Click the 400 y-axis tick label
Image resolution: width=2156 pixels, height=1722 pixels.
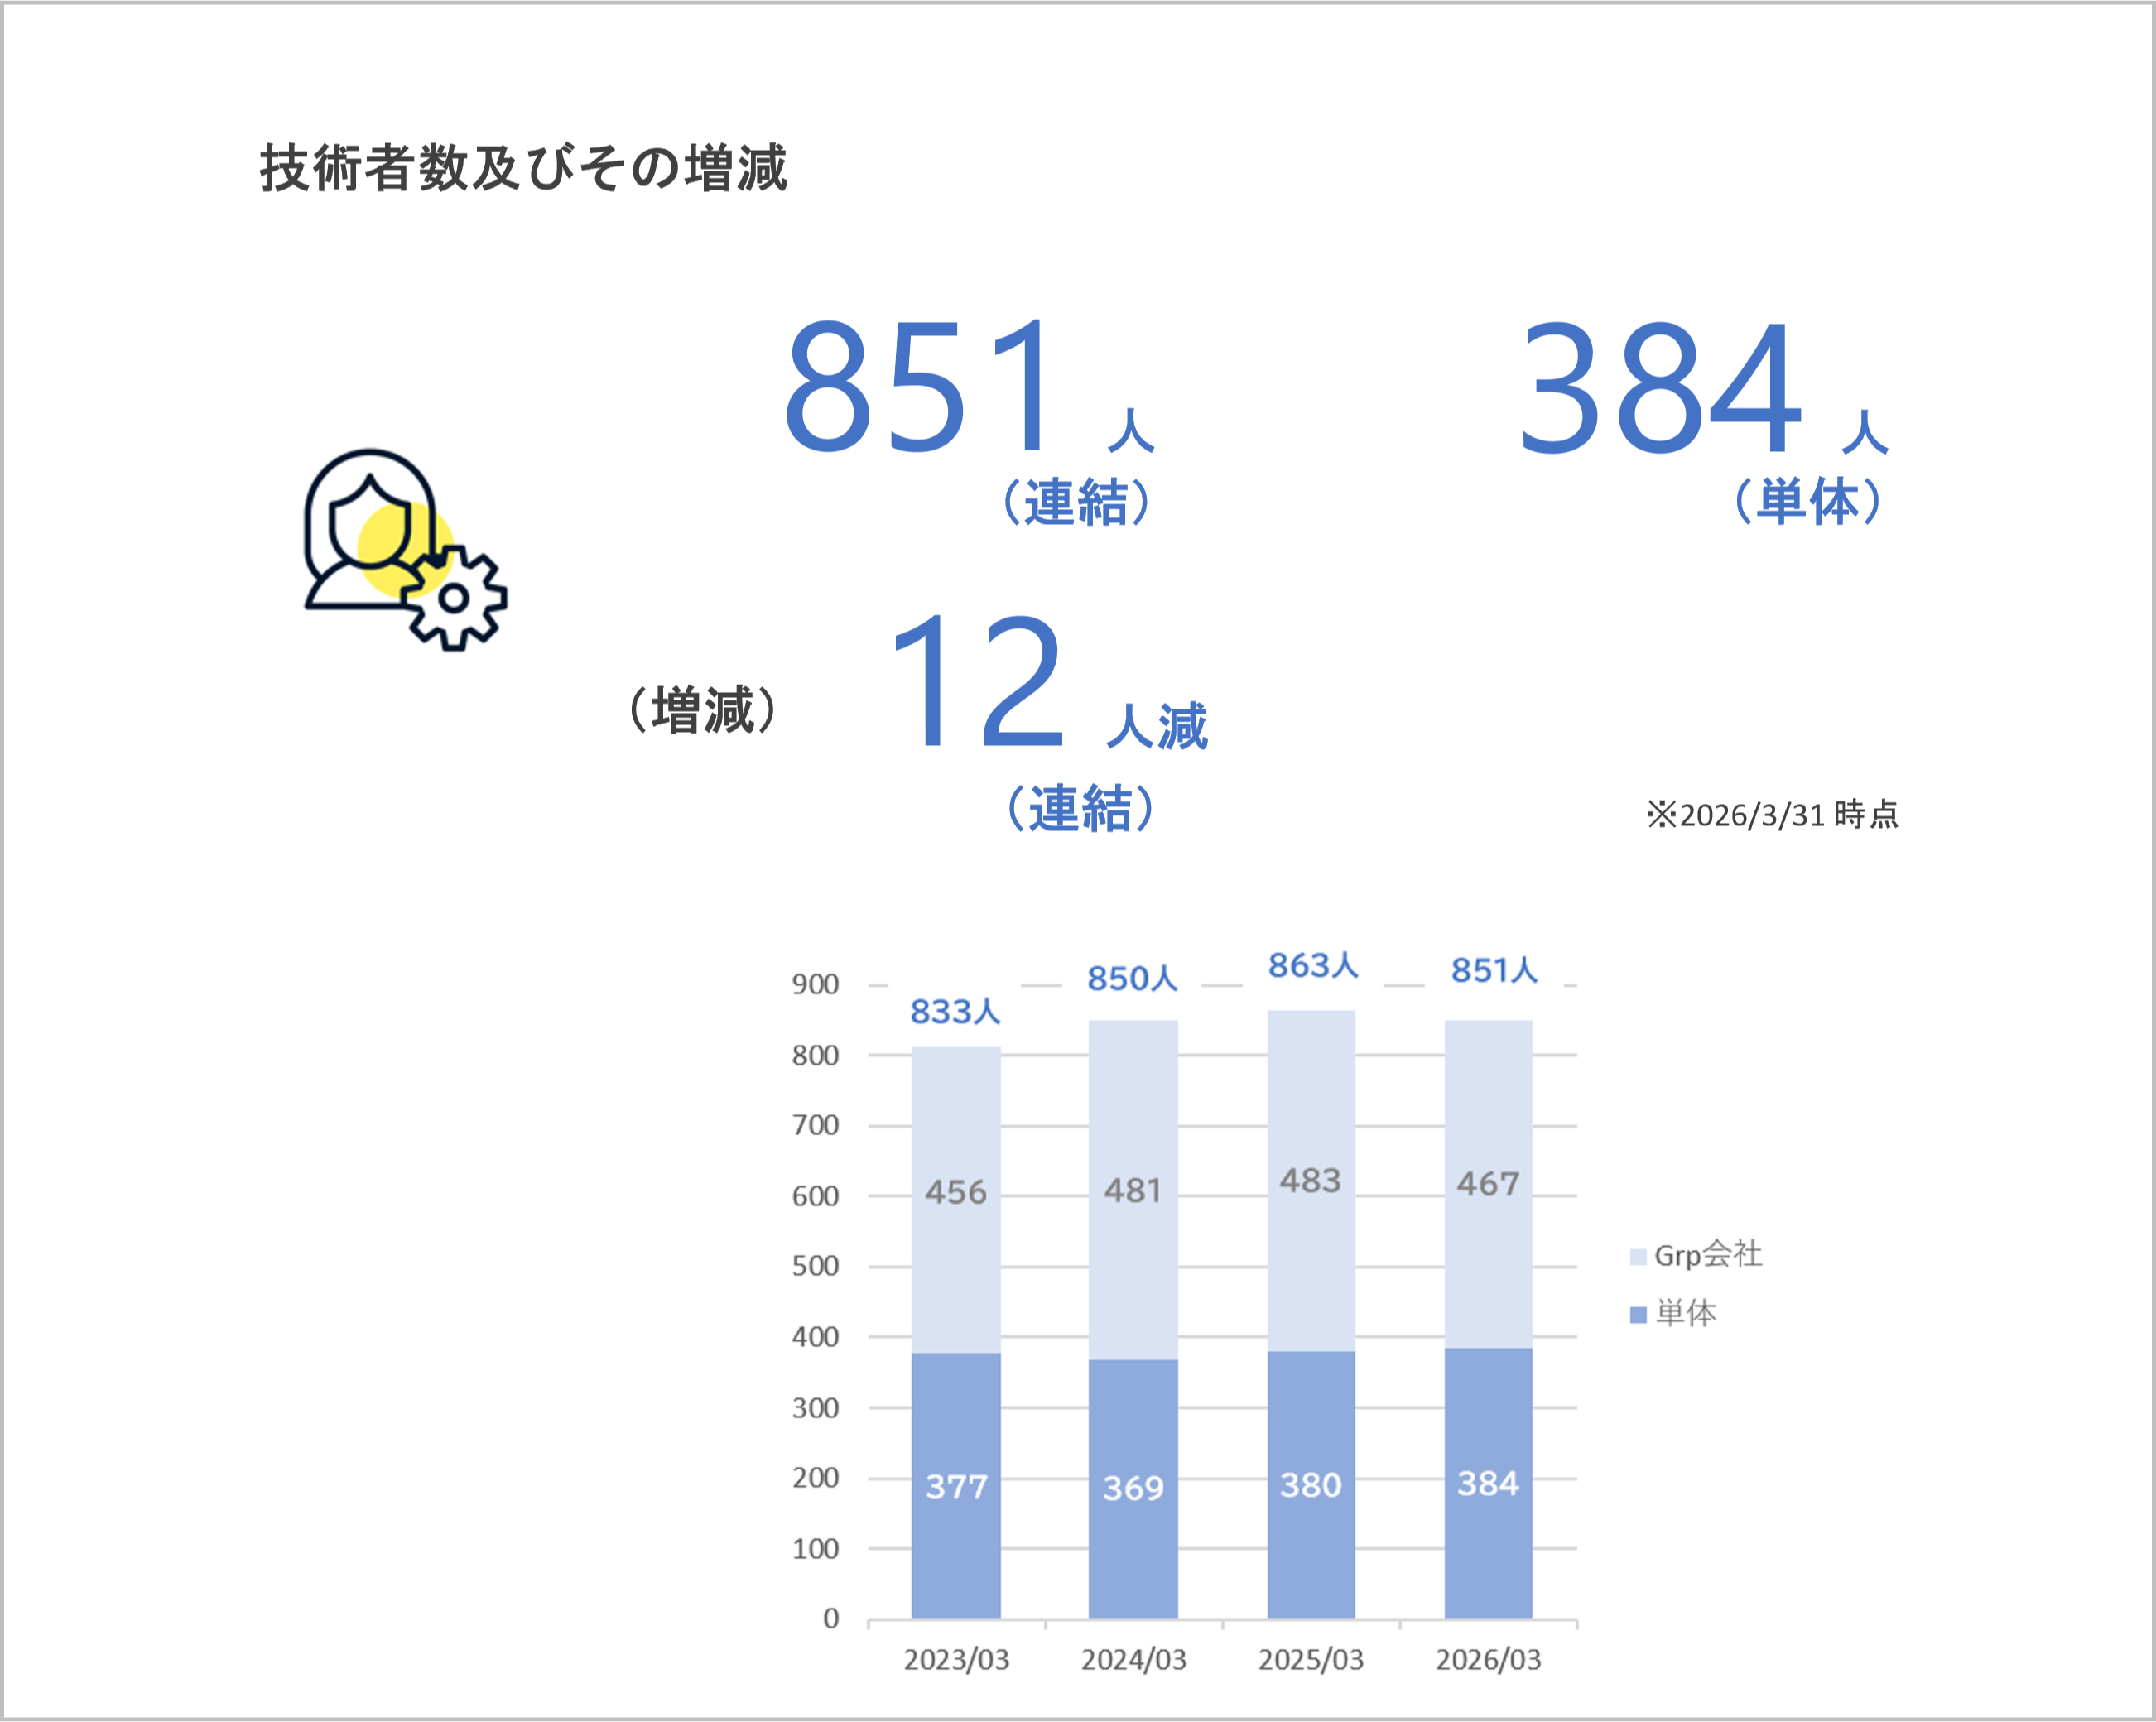[x=815, y=1337]
